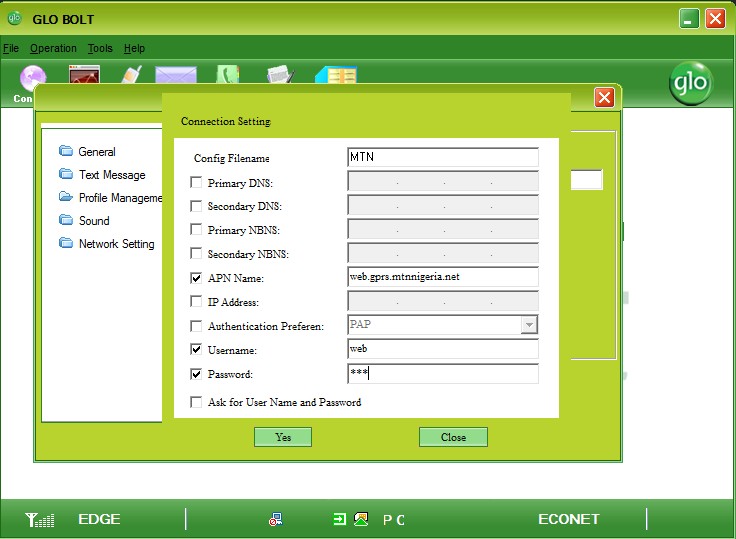
Task: Click the picture icon in status bar
Action: tap(361, 519)
